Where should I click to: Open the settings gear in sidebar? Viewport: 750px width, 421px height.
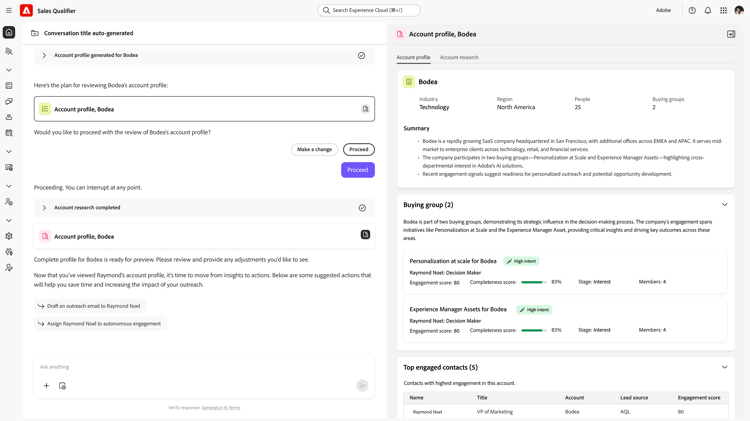(9, 236)
